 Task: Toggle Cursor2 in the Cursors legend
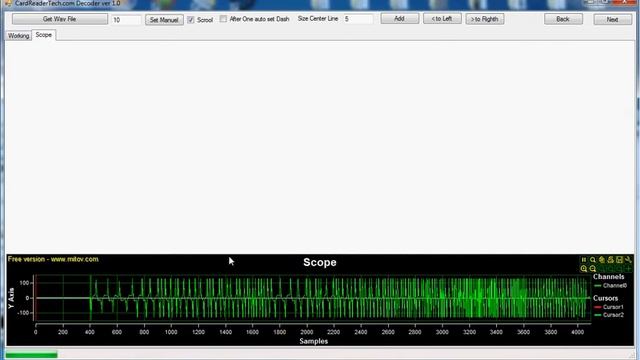[609, 315]
